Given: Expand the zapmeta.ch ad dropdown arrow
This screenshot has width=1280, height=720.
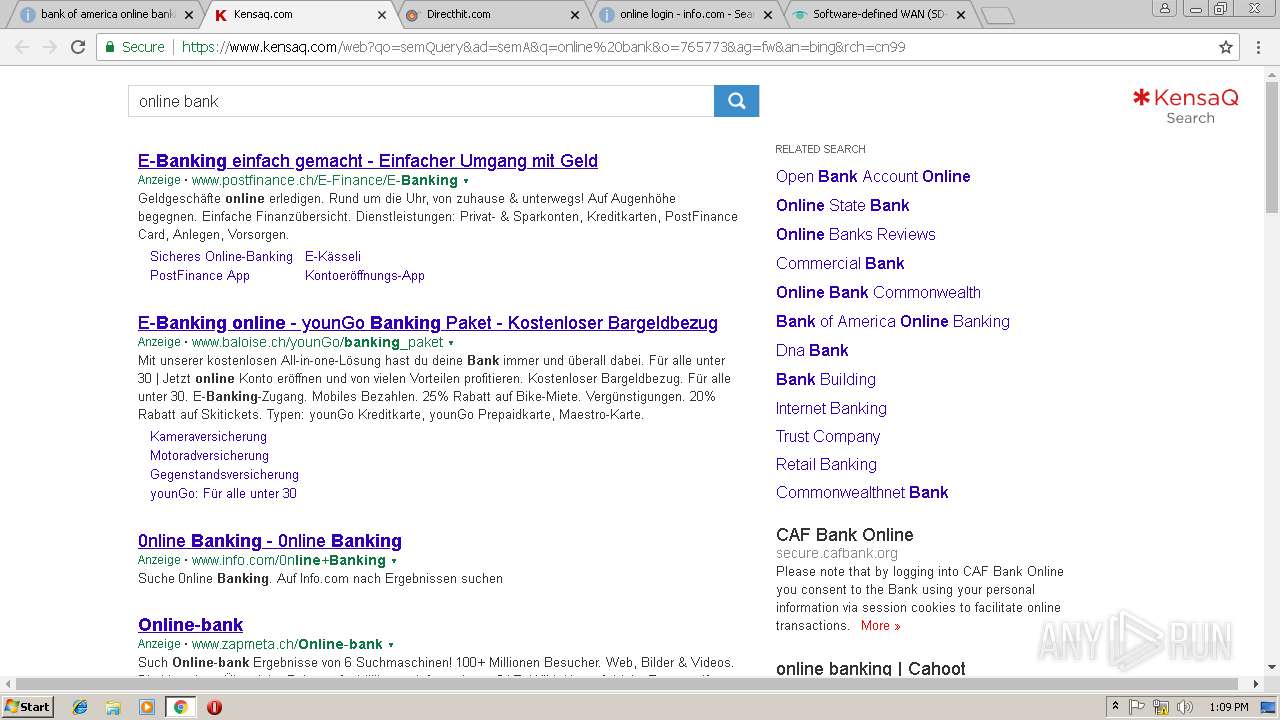Looking at the screenshot, I should 391,645.
